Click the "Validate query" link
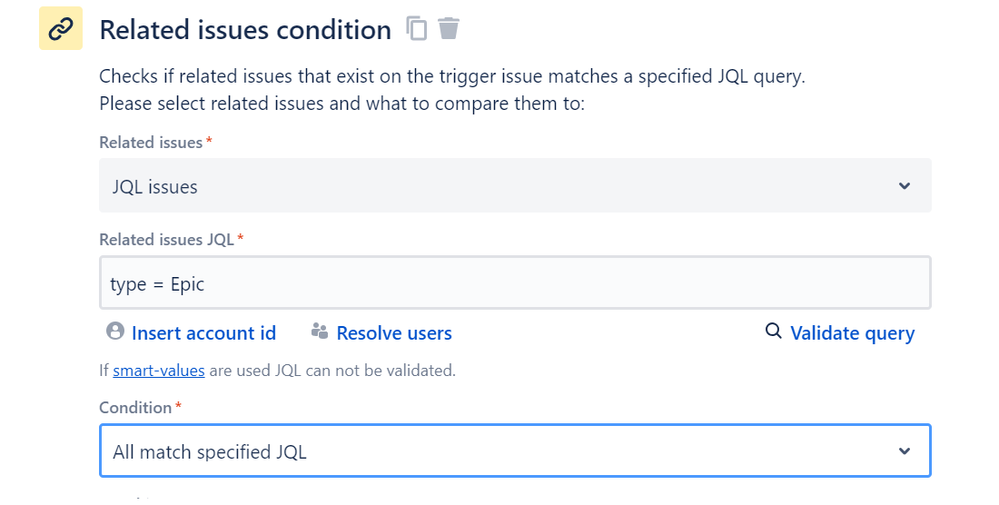 (852, 333)
